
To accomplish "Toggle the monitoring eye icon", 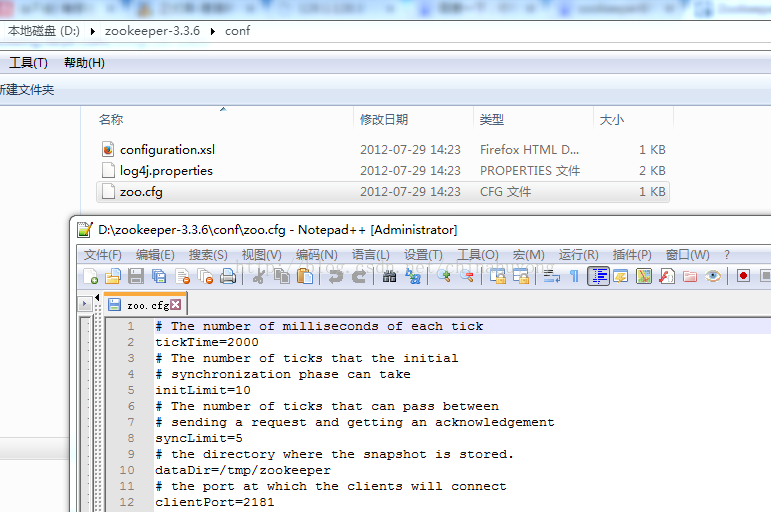I will pos(713,276).
